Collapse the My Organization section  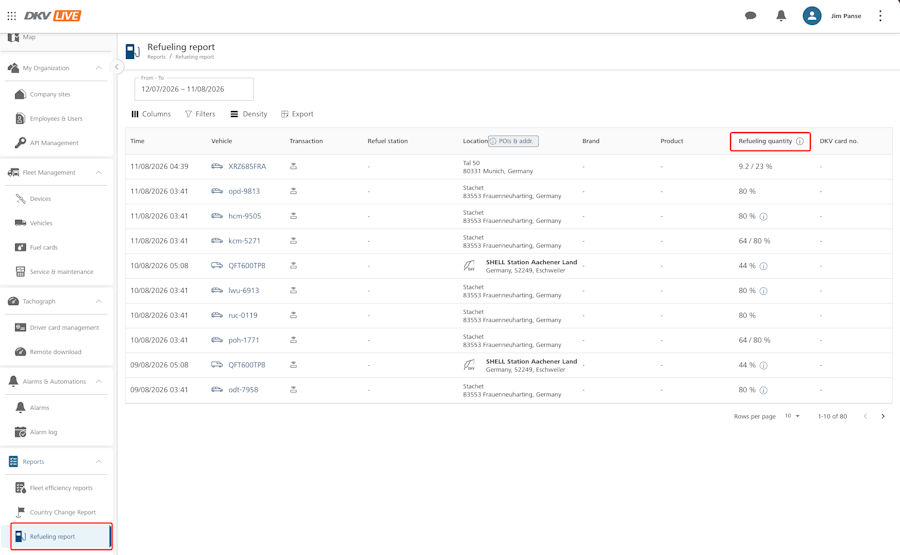pos(99,68)
